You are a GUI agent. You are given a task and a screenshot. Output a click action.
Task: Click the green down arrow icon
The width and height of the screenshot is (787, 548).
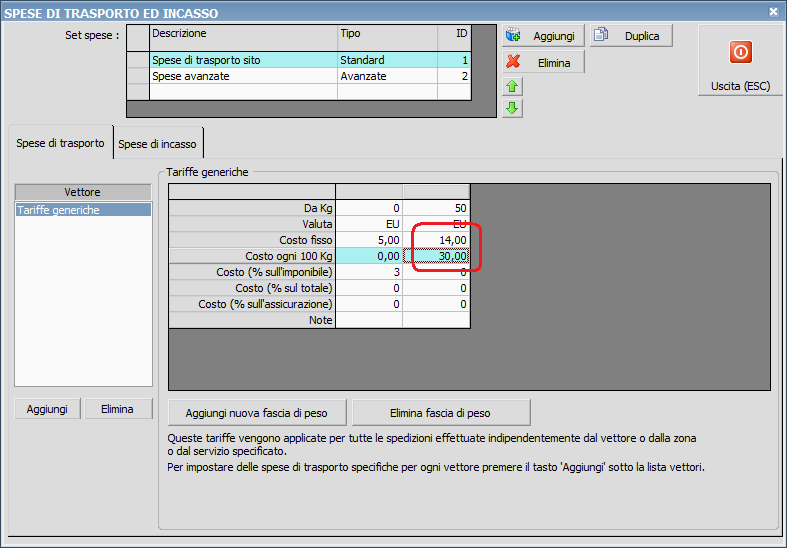click(x=512, y=108)
